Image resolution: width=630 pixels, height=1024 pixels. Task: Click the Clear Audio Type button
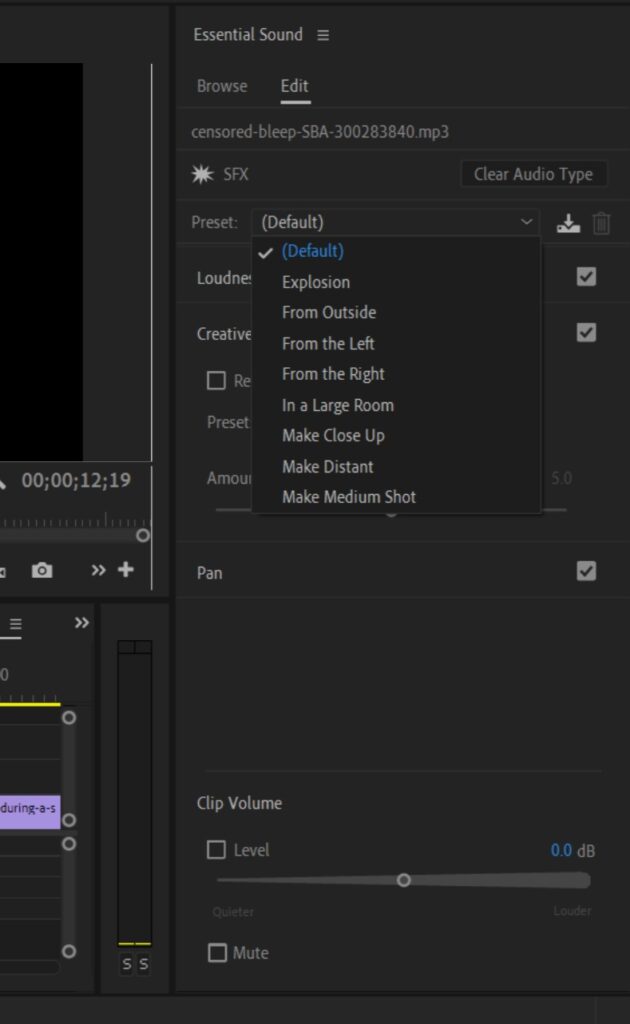pos(533,174)
